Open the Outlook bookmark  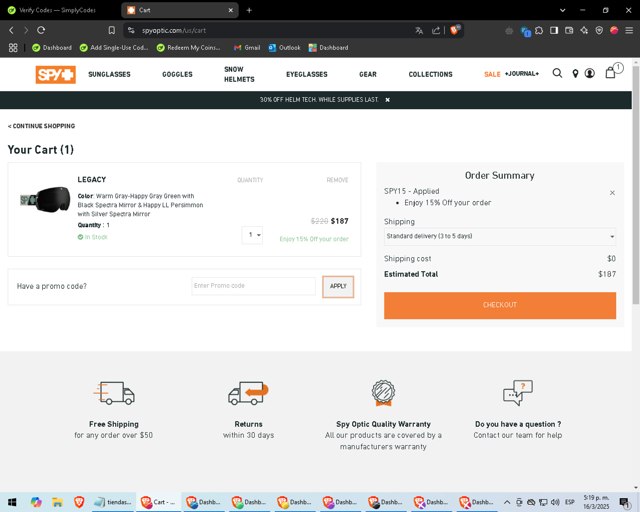(284, 48)
